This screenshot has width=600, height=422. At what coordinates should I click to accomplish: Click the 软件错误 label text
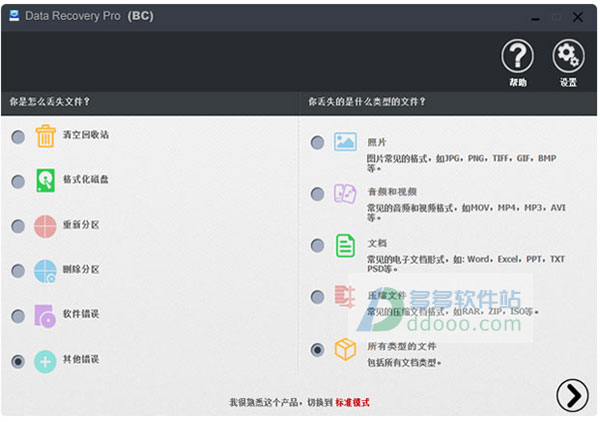(x=81, y=314)
